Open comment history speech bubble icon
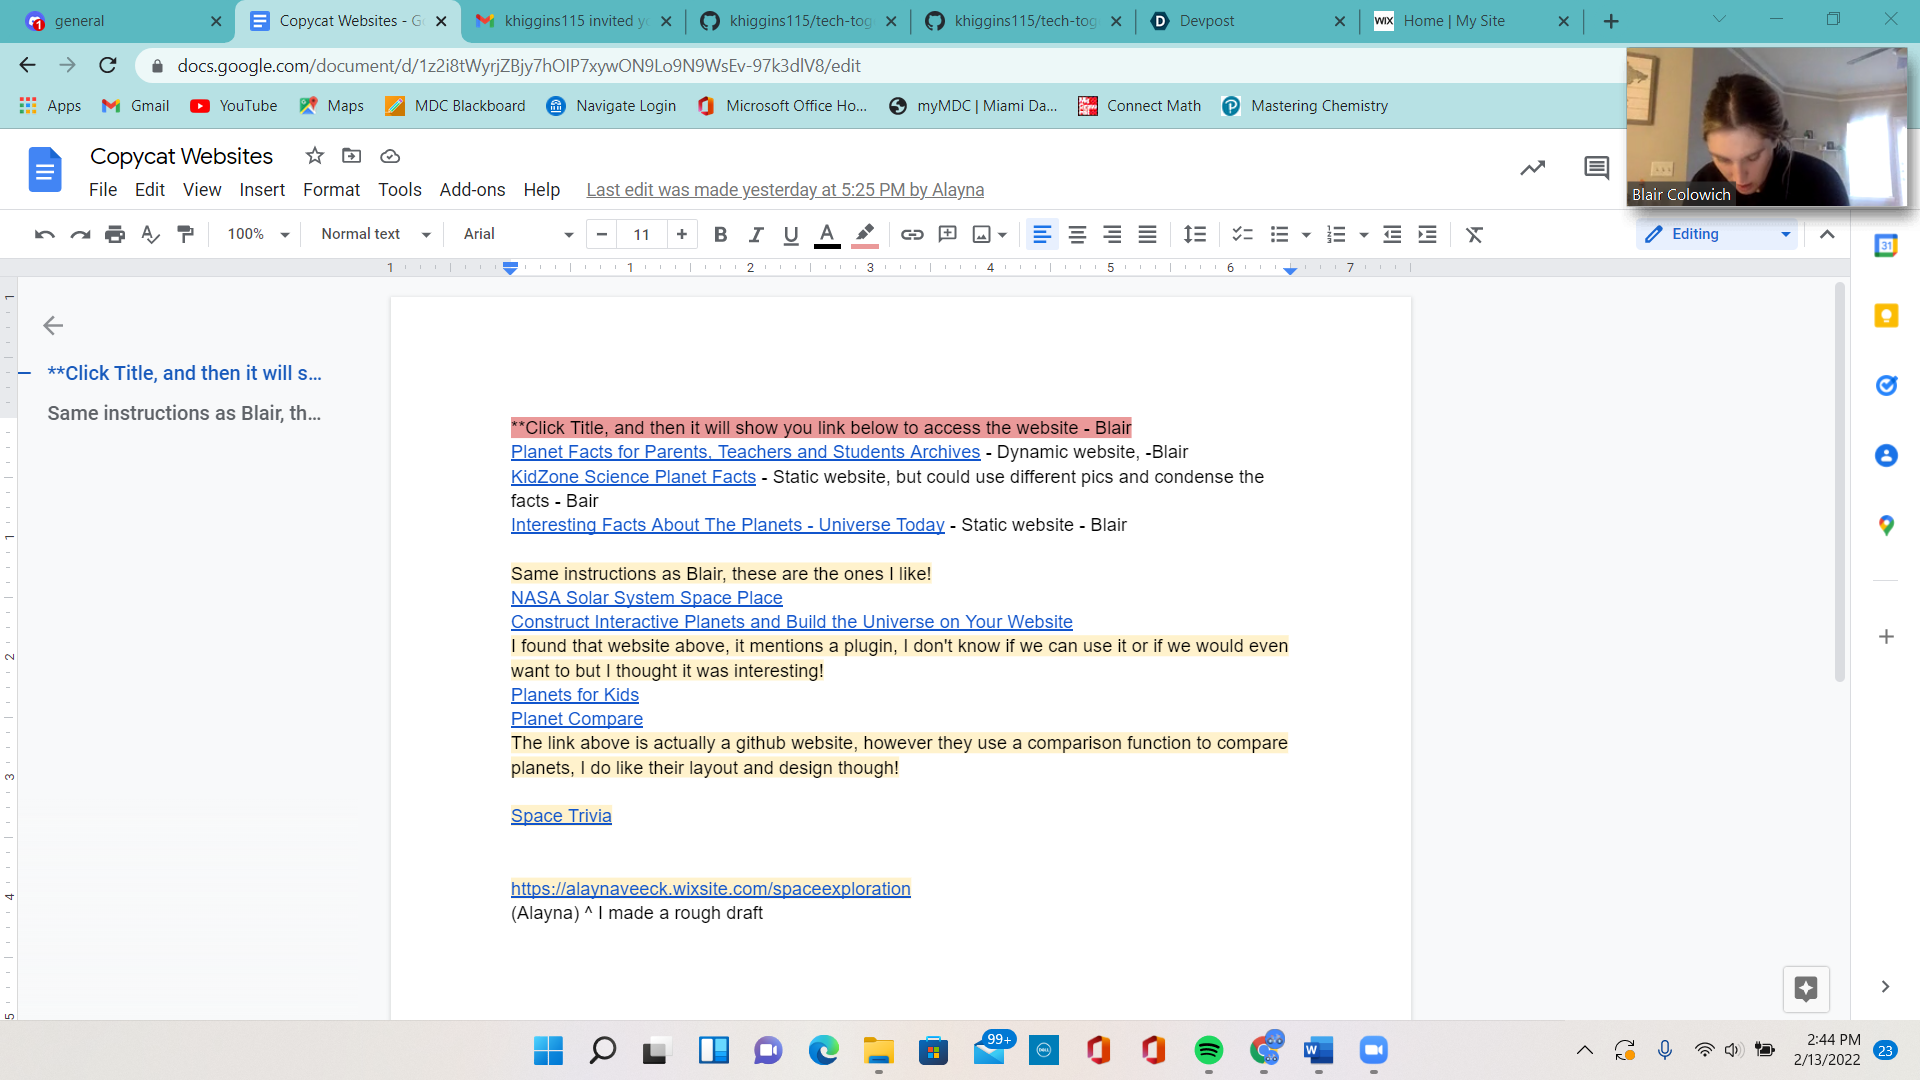1920x1080 pixels. tap(1596, 168)
